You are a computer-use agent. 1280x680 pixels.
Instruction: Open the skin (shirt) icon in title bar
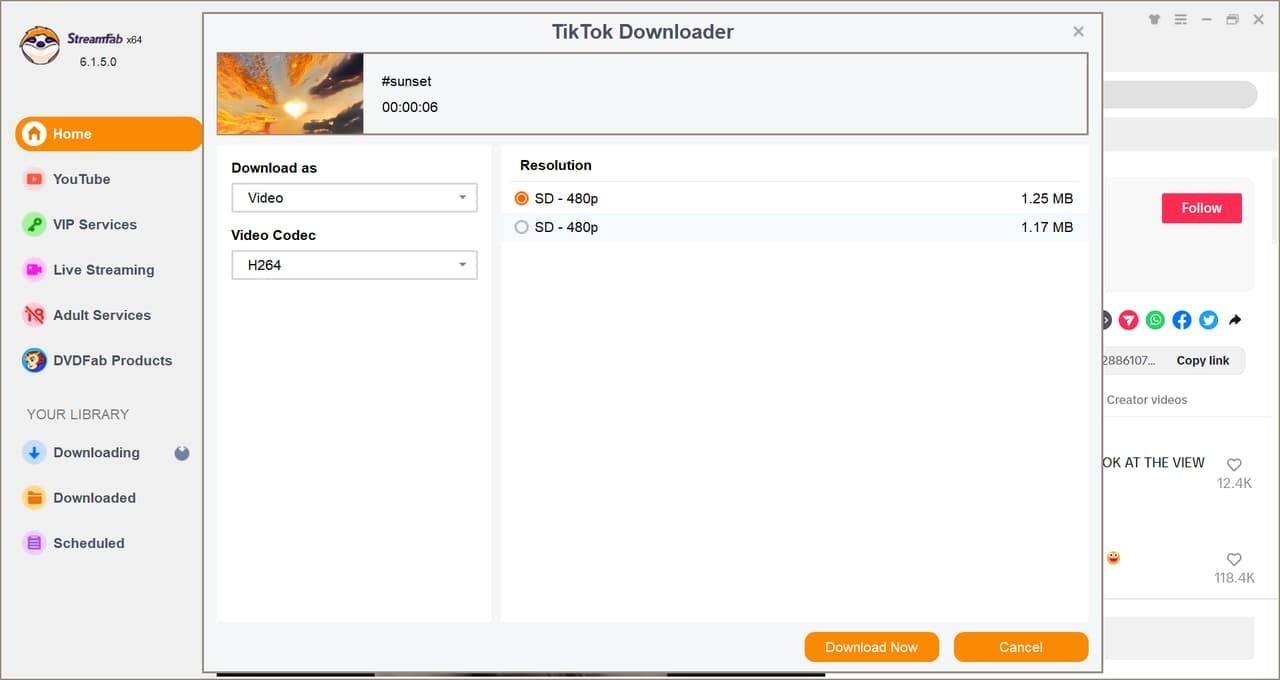1155,19
